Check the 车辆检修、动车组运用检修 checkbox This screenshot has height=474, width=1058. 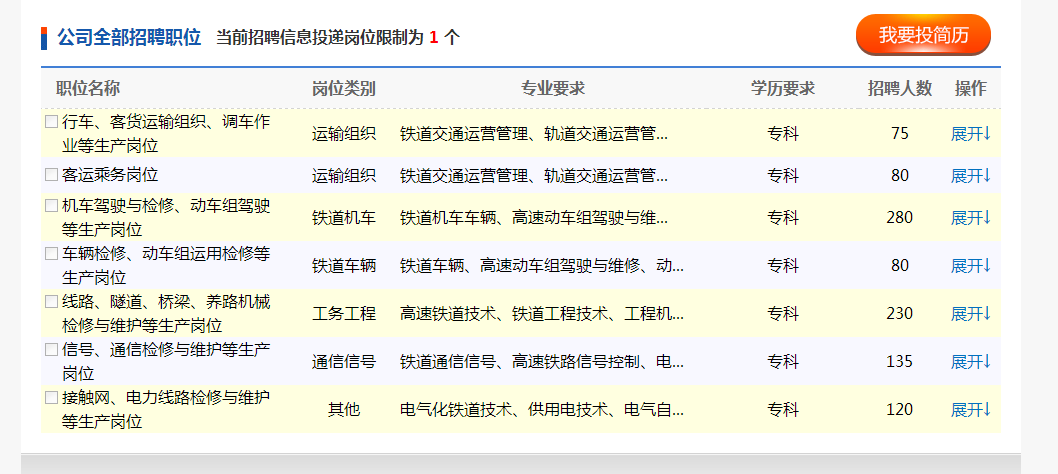(x=51, y=254)
